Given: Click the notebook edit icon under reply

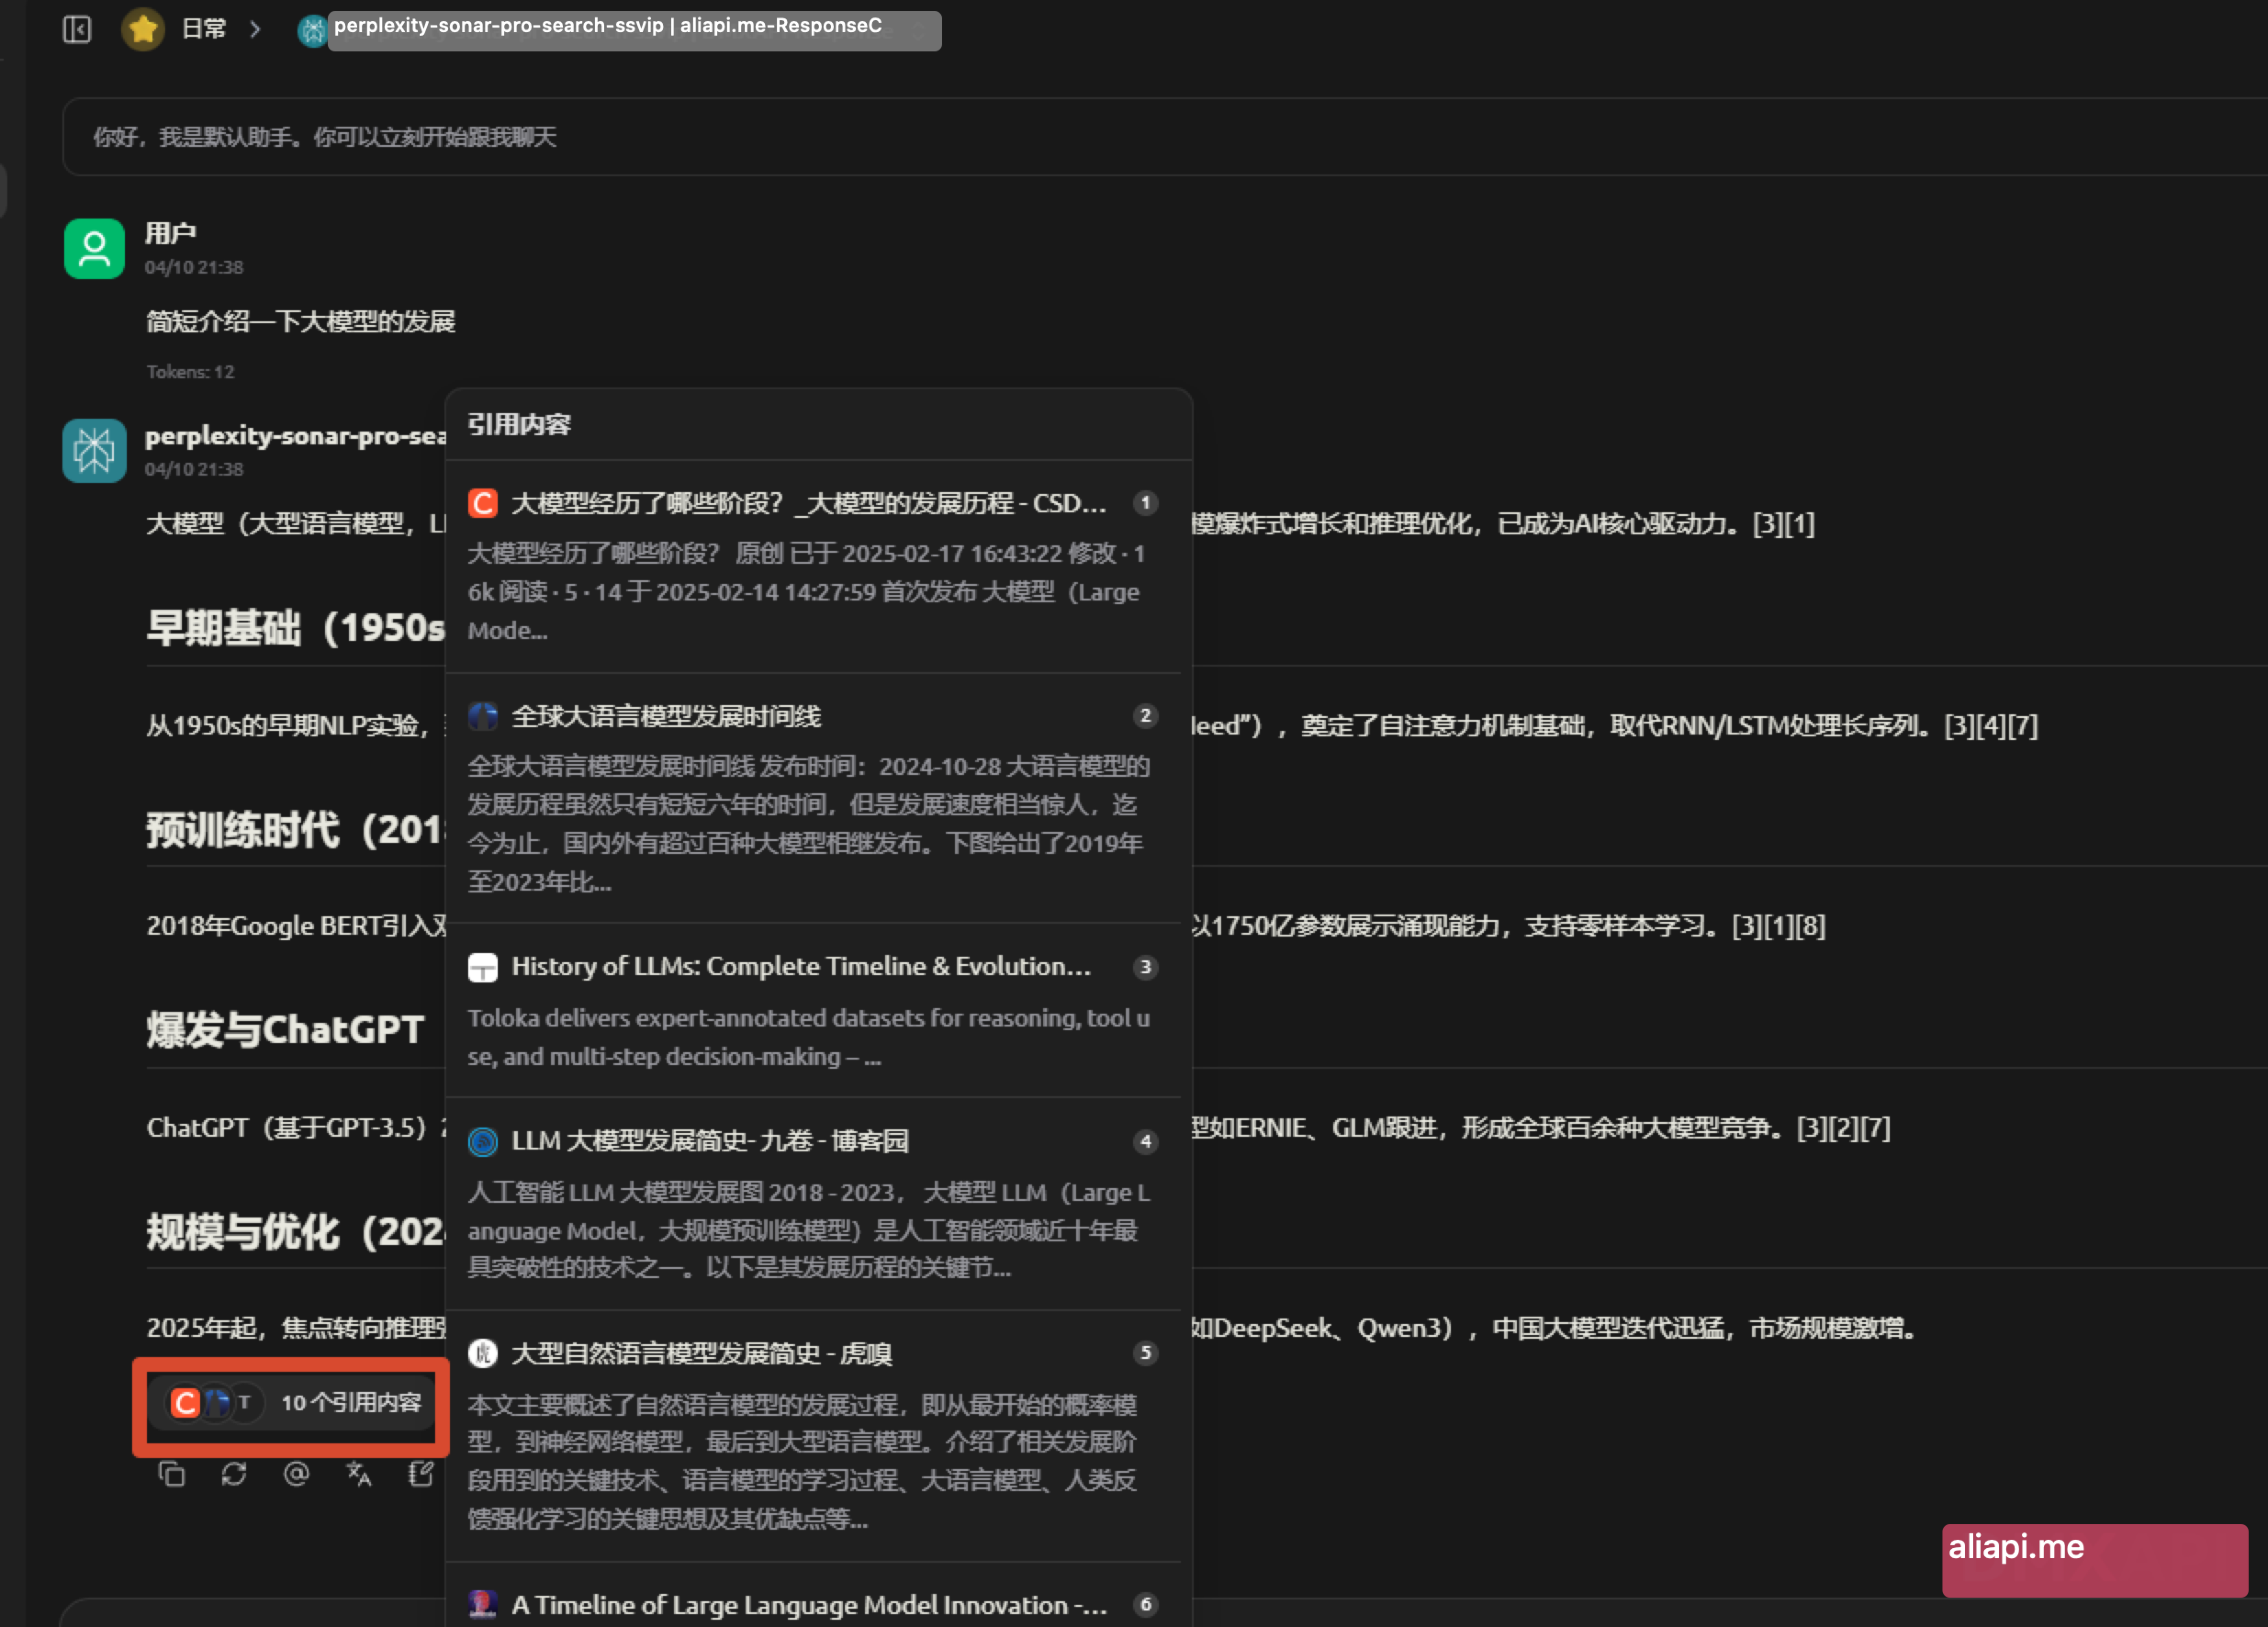Looking at the screenshot, I should point(421,1474).
